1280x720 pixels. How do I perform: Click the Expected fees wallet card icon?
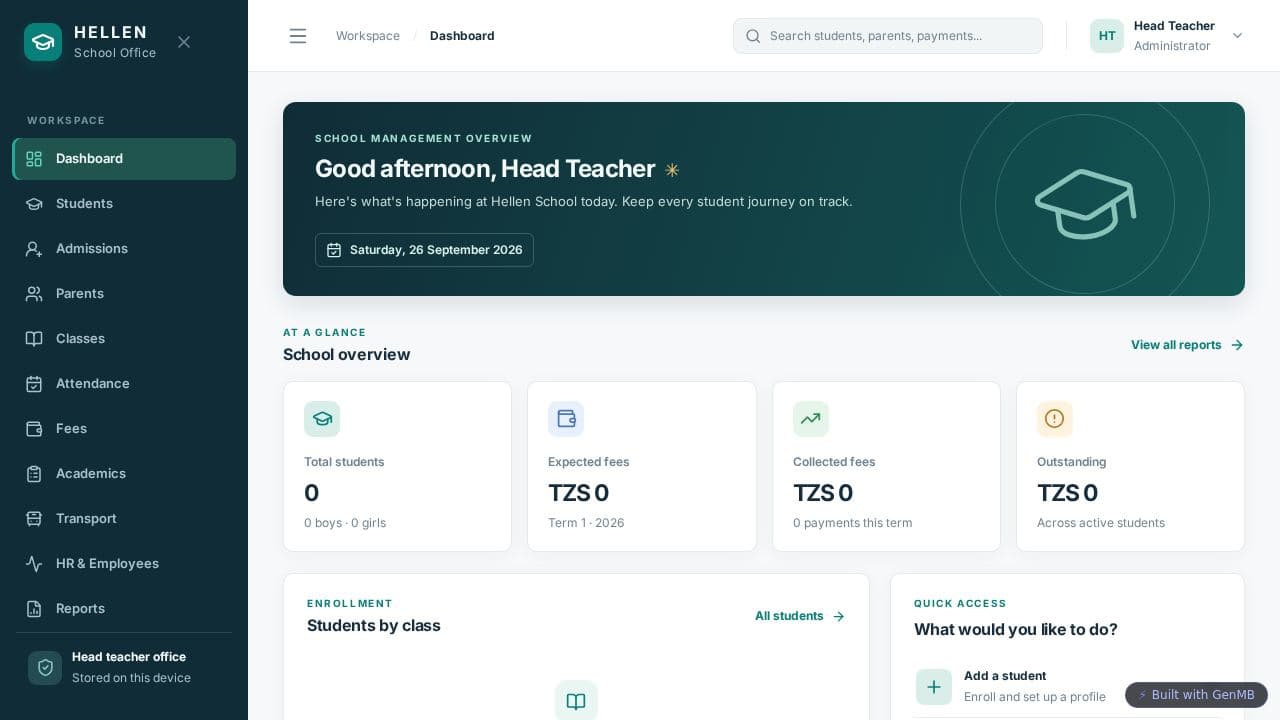[566, 419]
